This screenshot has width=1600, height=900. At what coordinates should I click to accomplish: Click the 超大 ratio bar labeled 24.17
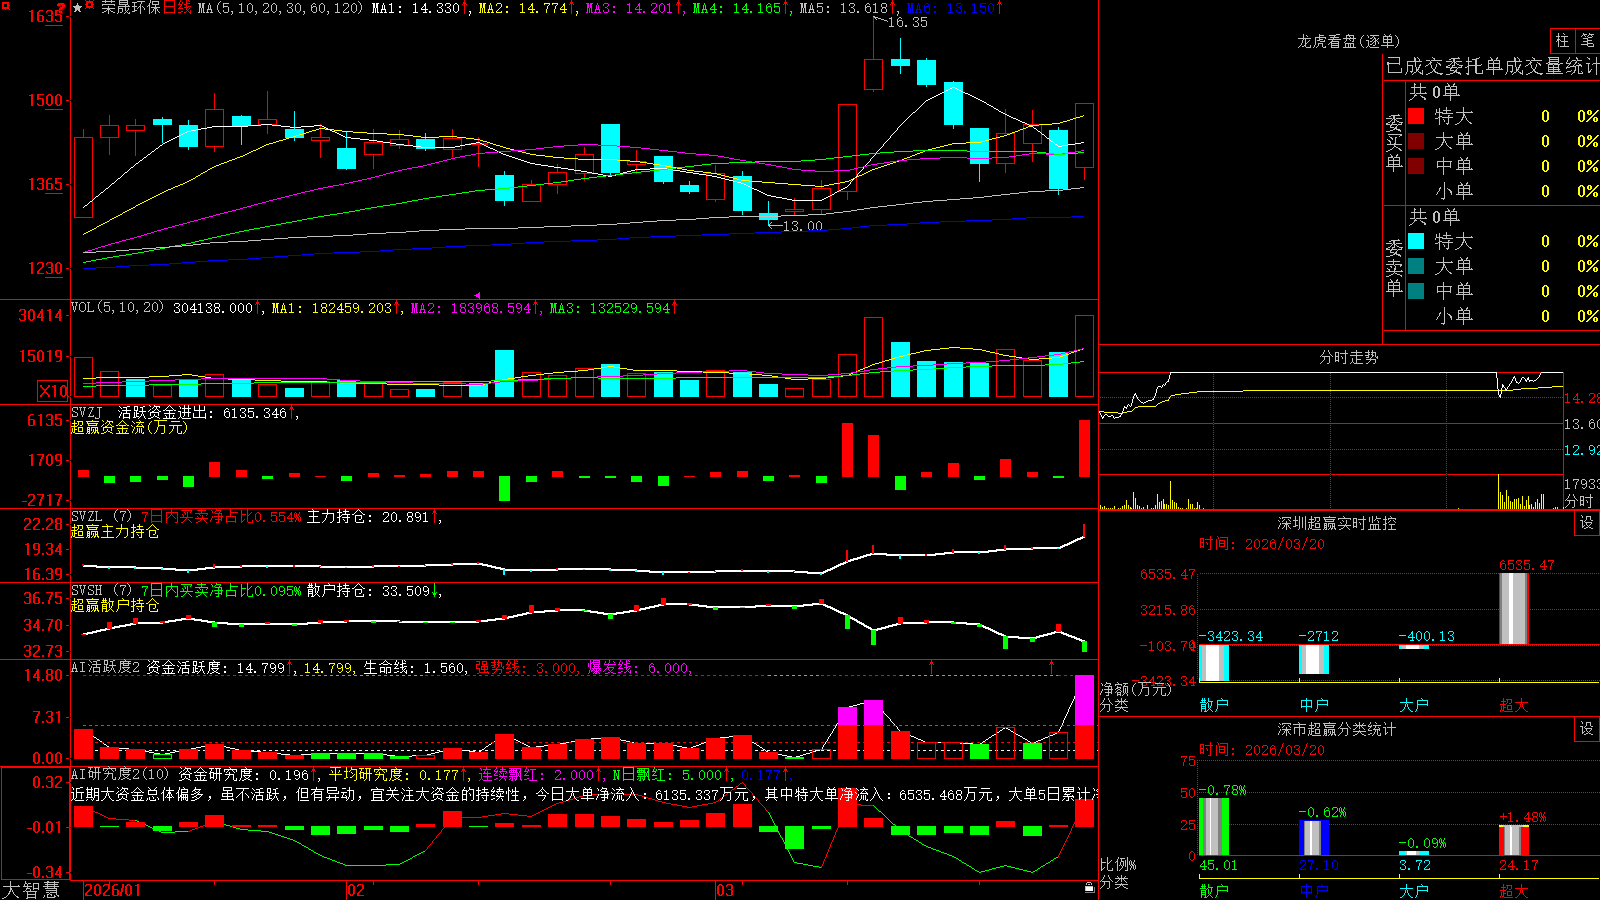pyautogui.click(x=1514, y=840)
